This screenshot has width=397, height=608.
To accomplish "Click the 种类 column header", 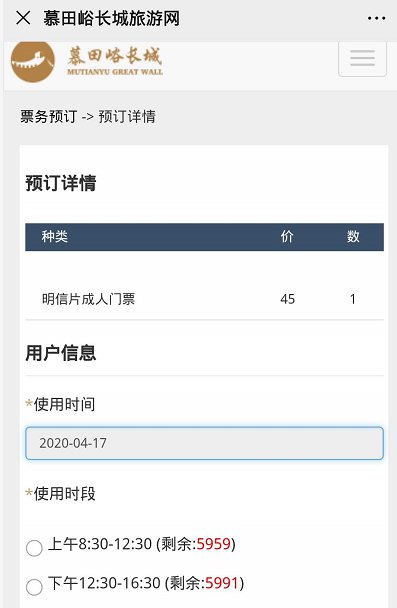I will point(55,236).
